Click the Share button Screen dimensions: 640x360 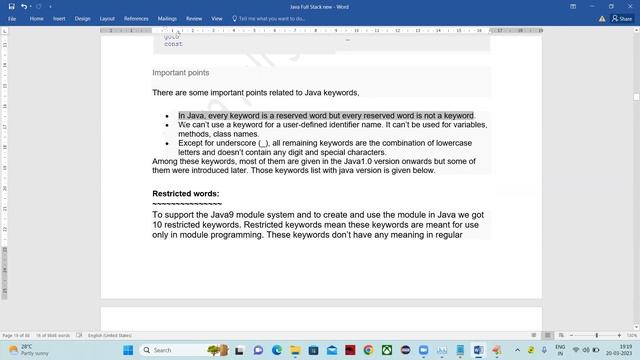click(x=622, y=19)
